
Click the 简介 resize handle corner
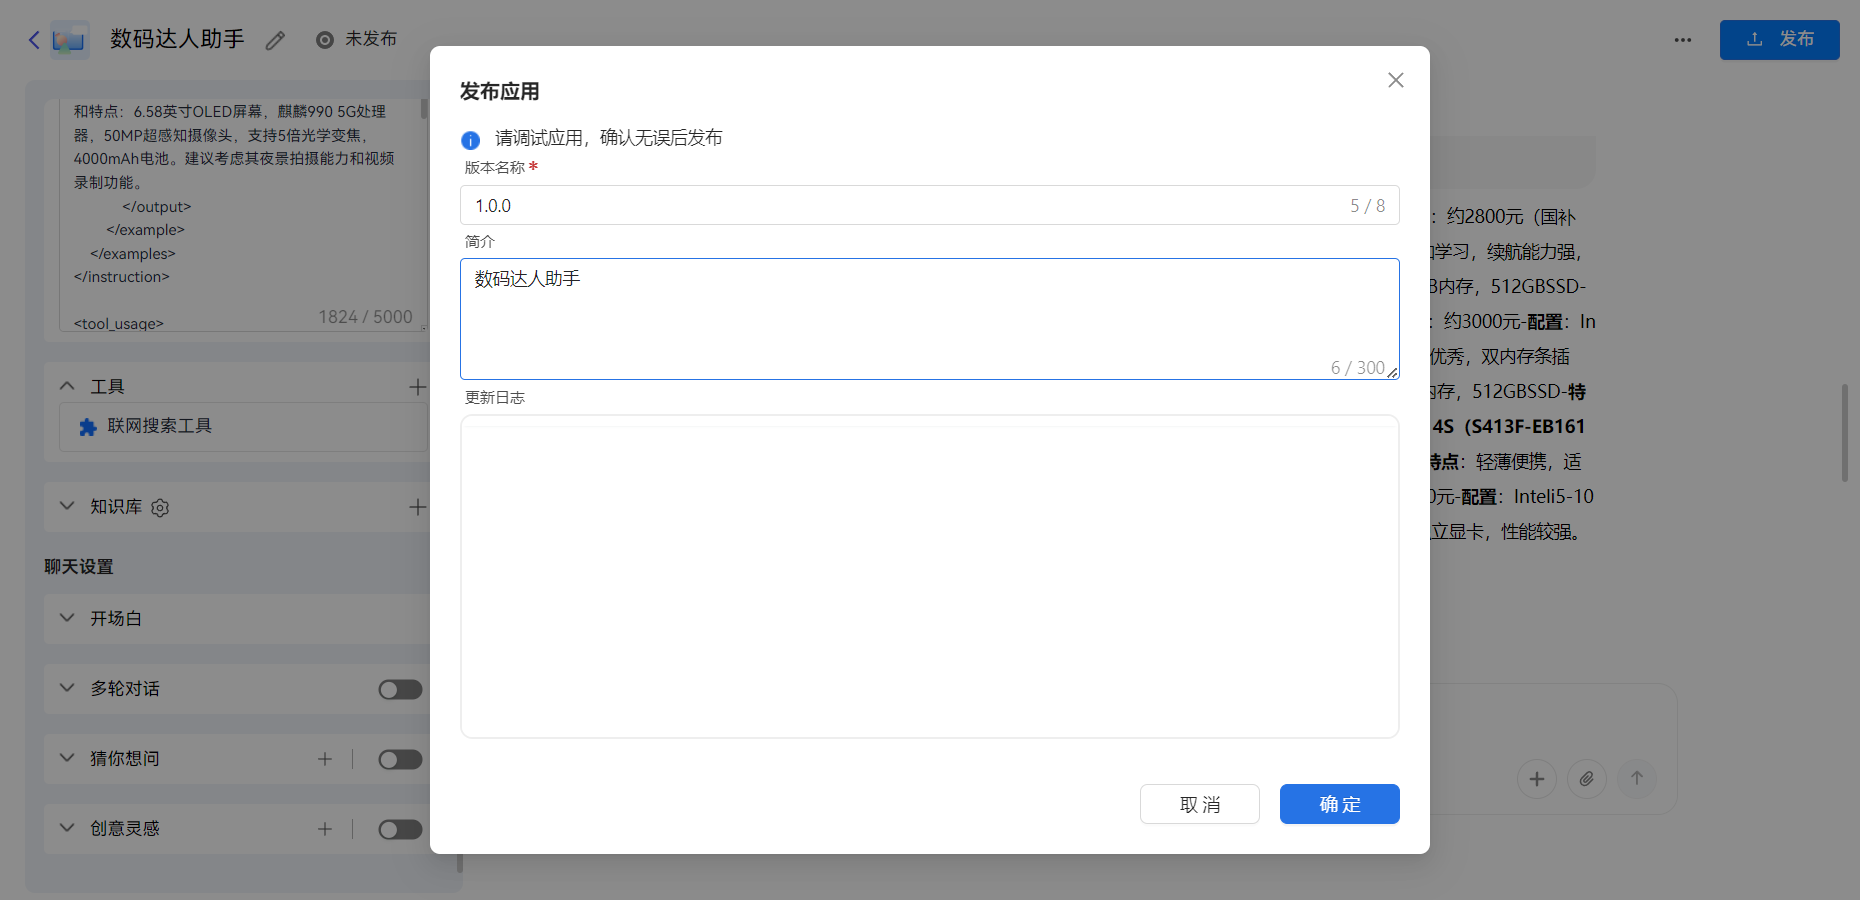click(1392, 372)
